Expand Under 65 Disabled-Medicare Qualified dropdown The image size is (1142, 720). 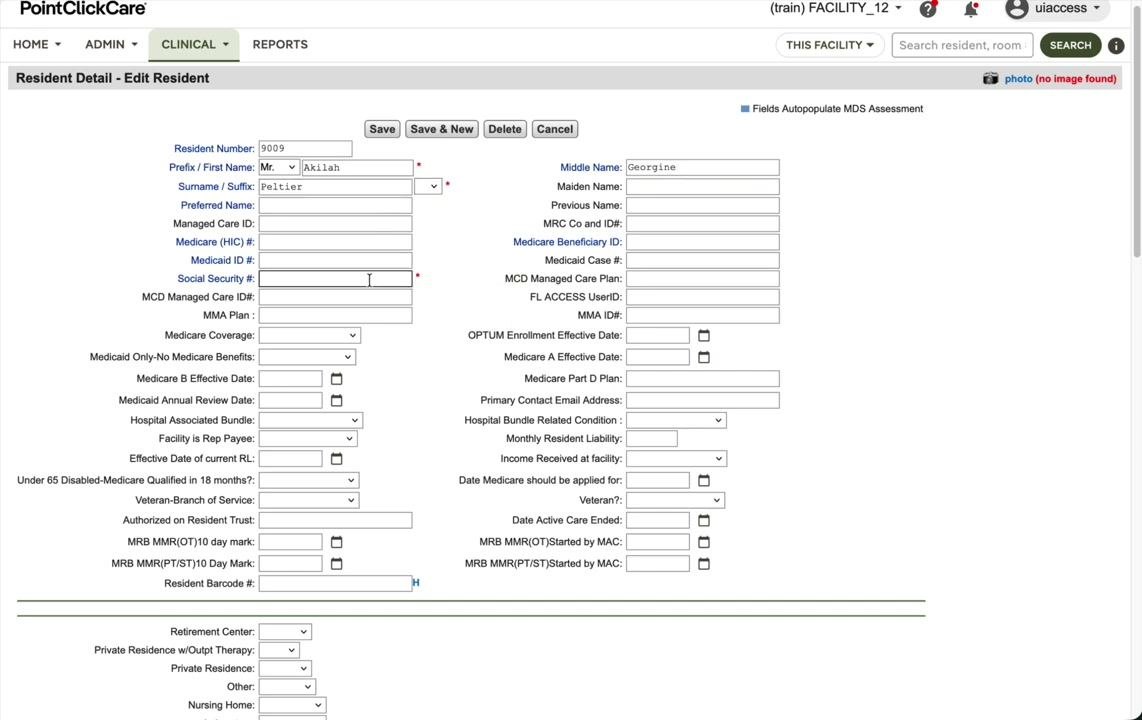309,480
